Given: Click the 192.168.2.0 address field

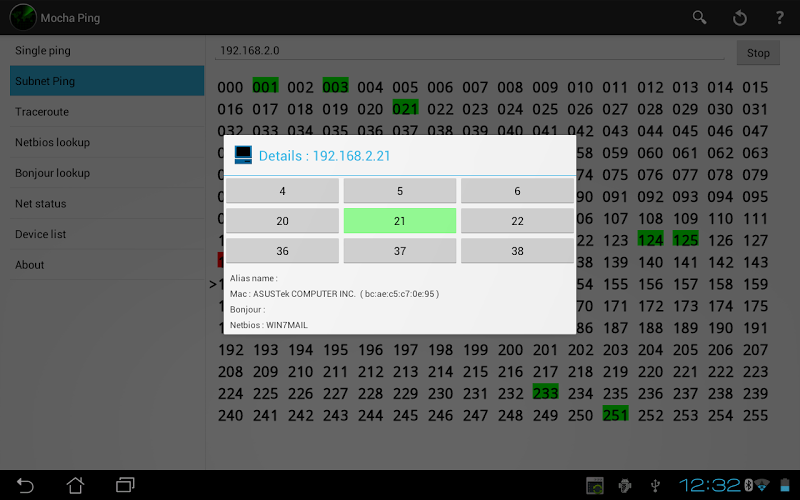Looking at the screenshot, I should [469, 51].
